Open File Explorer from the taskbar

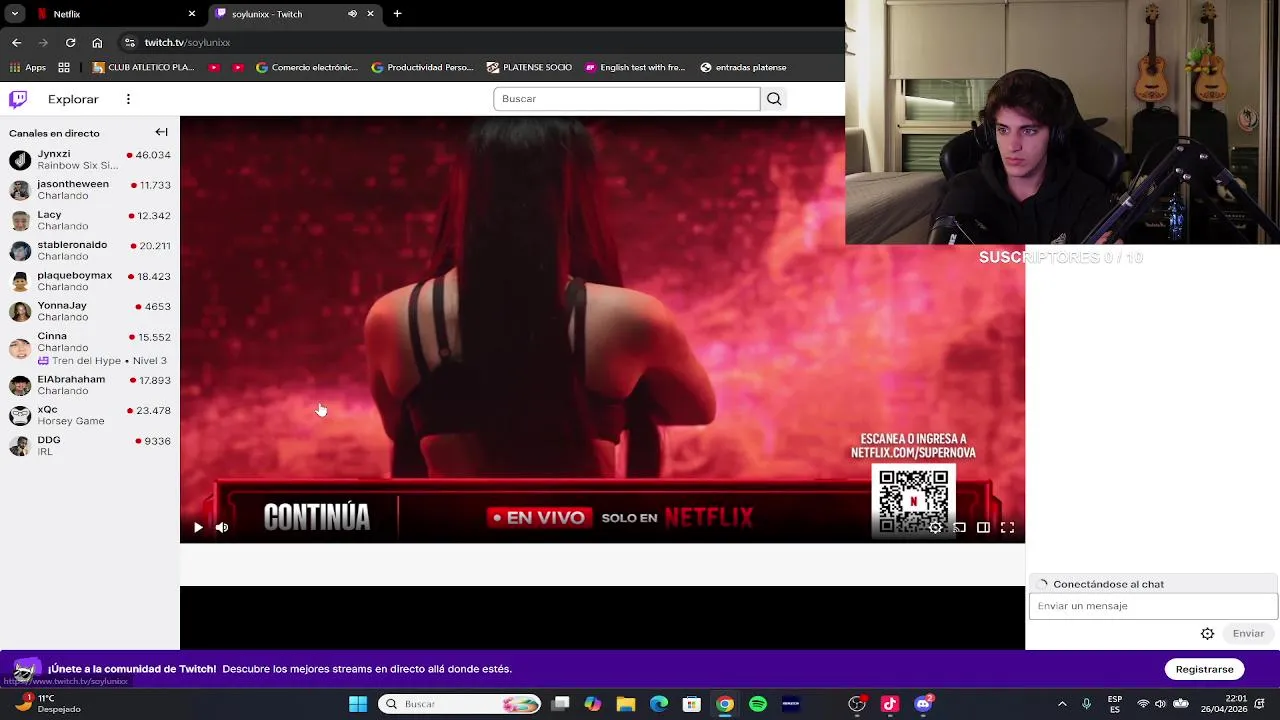point(626,704)
